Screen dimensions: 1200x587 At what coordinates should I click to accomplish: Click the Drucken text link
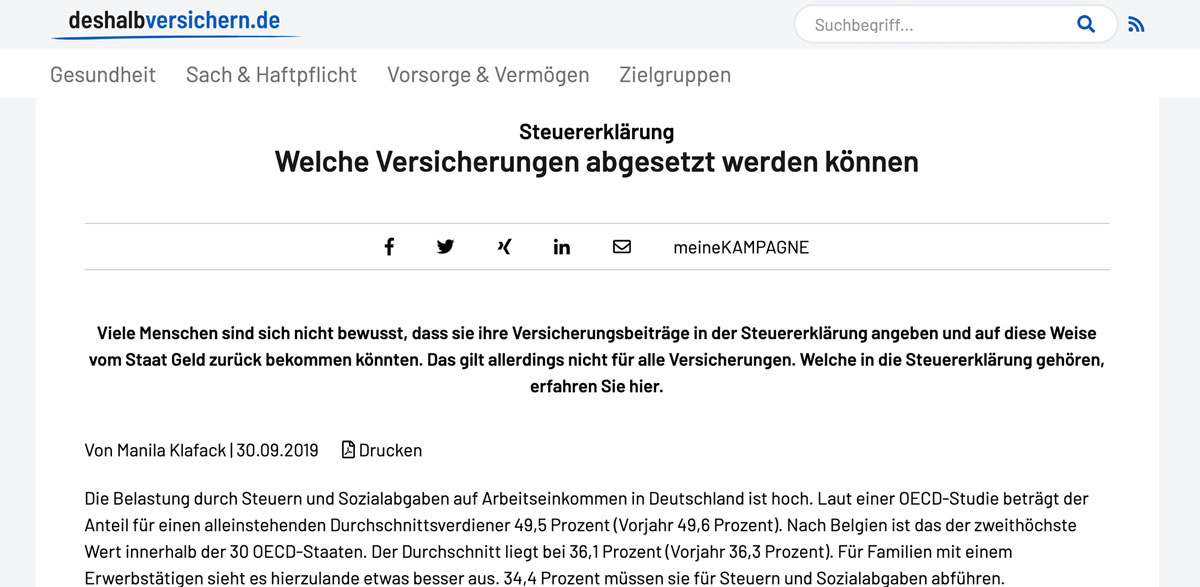tap(390, 449)
